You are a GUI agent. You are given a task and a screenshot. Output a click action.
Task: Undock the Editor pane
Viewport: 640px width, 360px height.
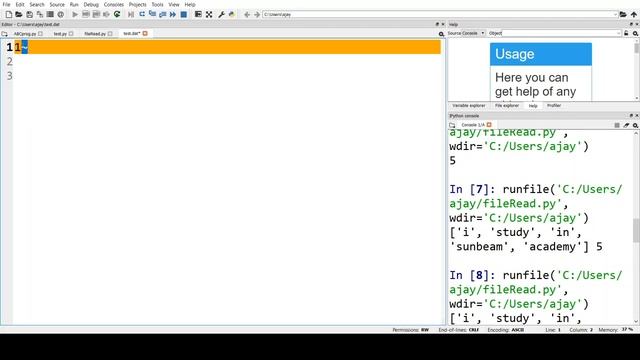(x=437, y=24)
